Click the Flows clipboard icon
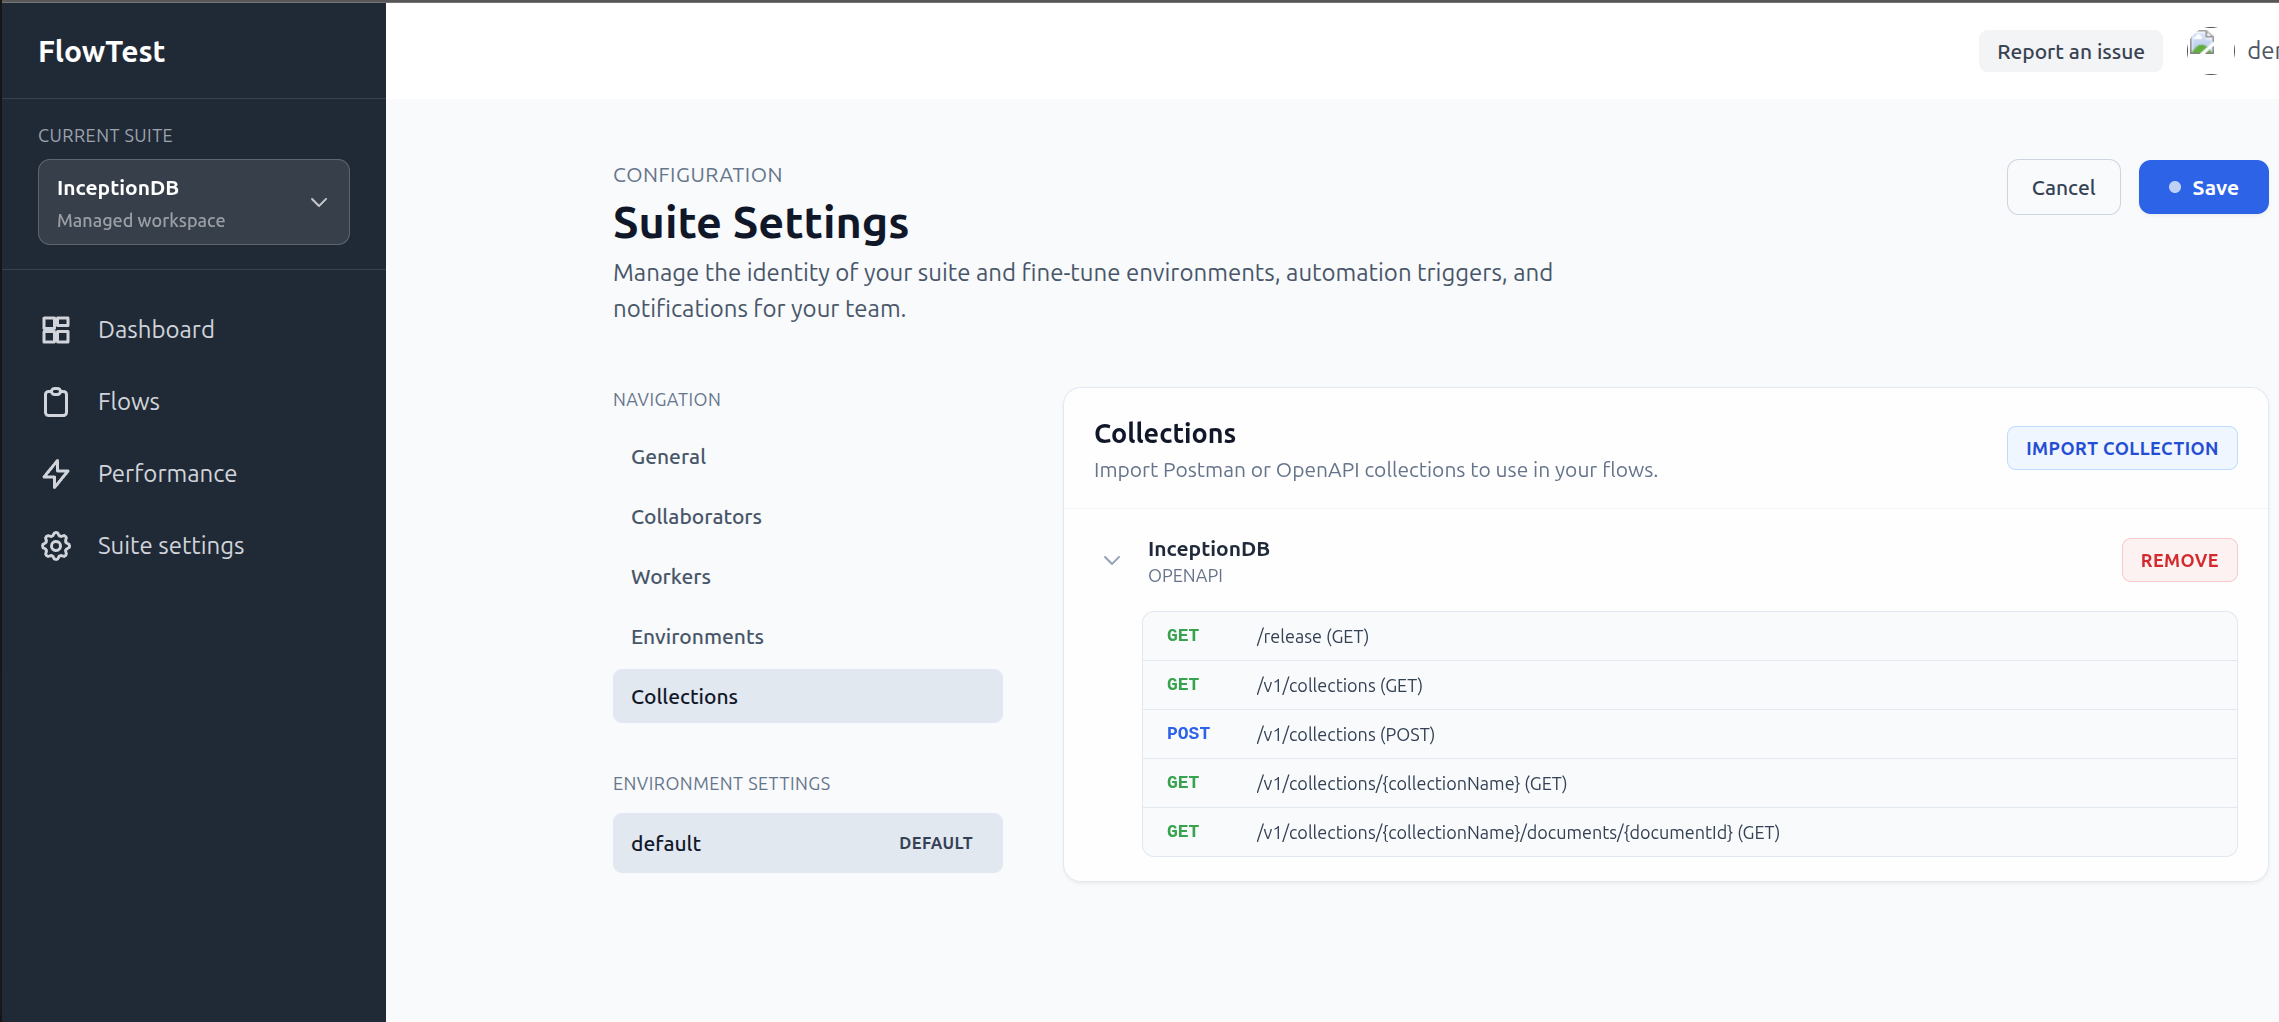 click(x=56, y=402)
